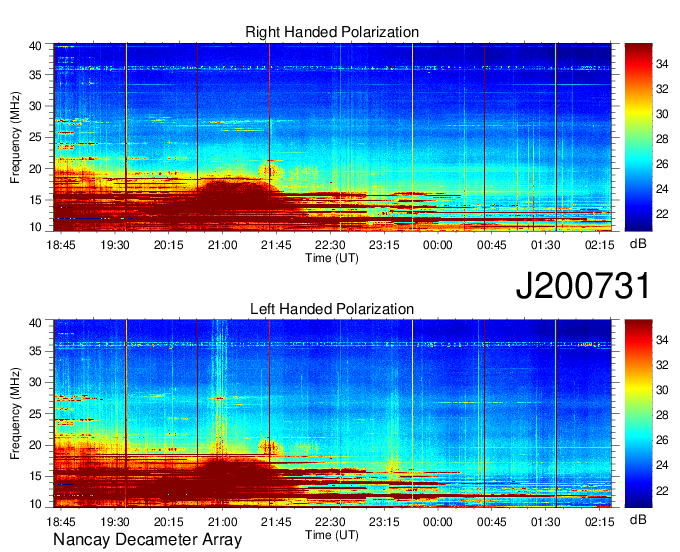Click 'Frequency (MHz)' axis label of Right Handed plot
The width and height of the screenshot is (680, 552).
[x=15, y=137]
